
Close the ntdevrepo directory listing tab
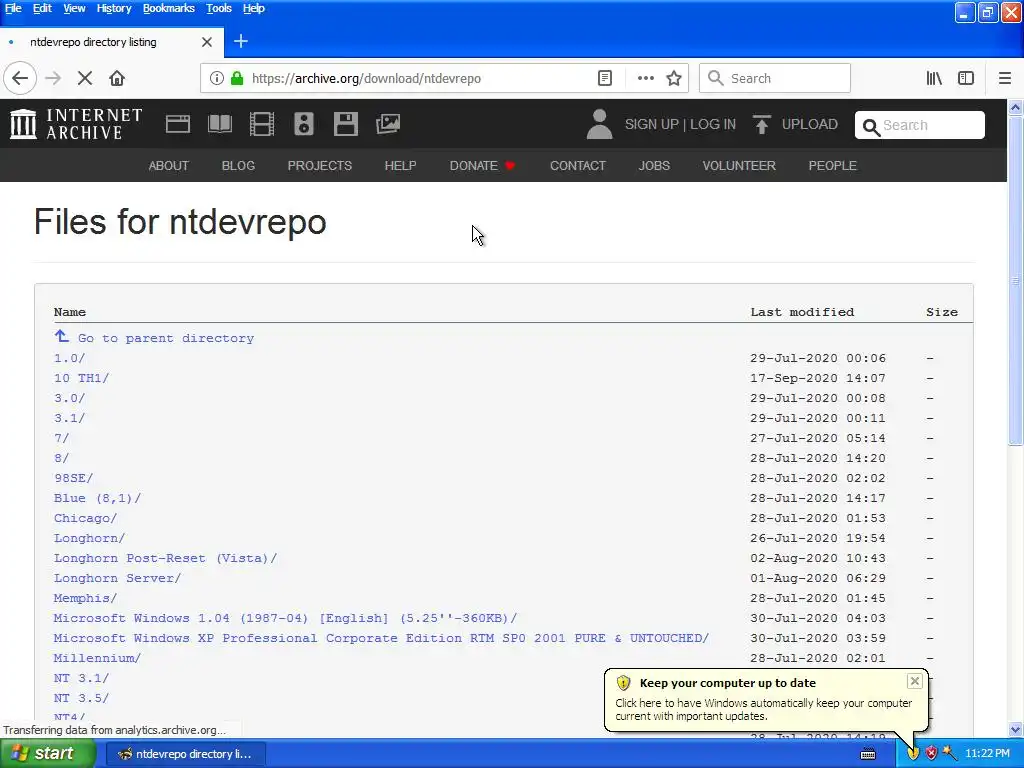[x=207, y=42]
